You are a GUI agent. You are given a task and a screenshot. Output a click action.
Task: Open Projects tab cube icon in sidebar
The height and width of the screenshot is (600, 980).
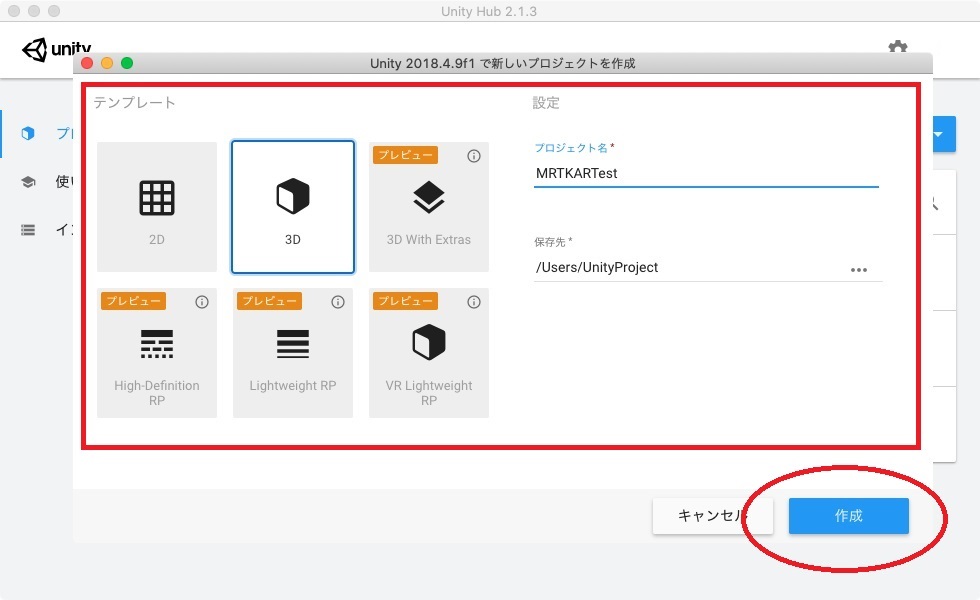[28, 133]
